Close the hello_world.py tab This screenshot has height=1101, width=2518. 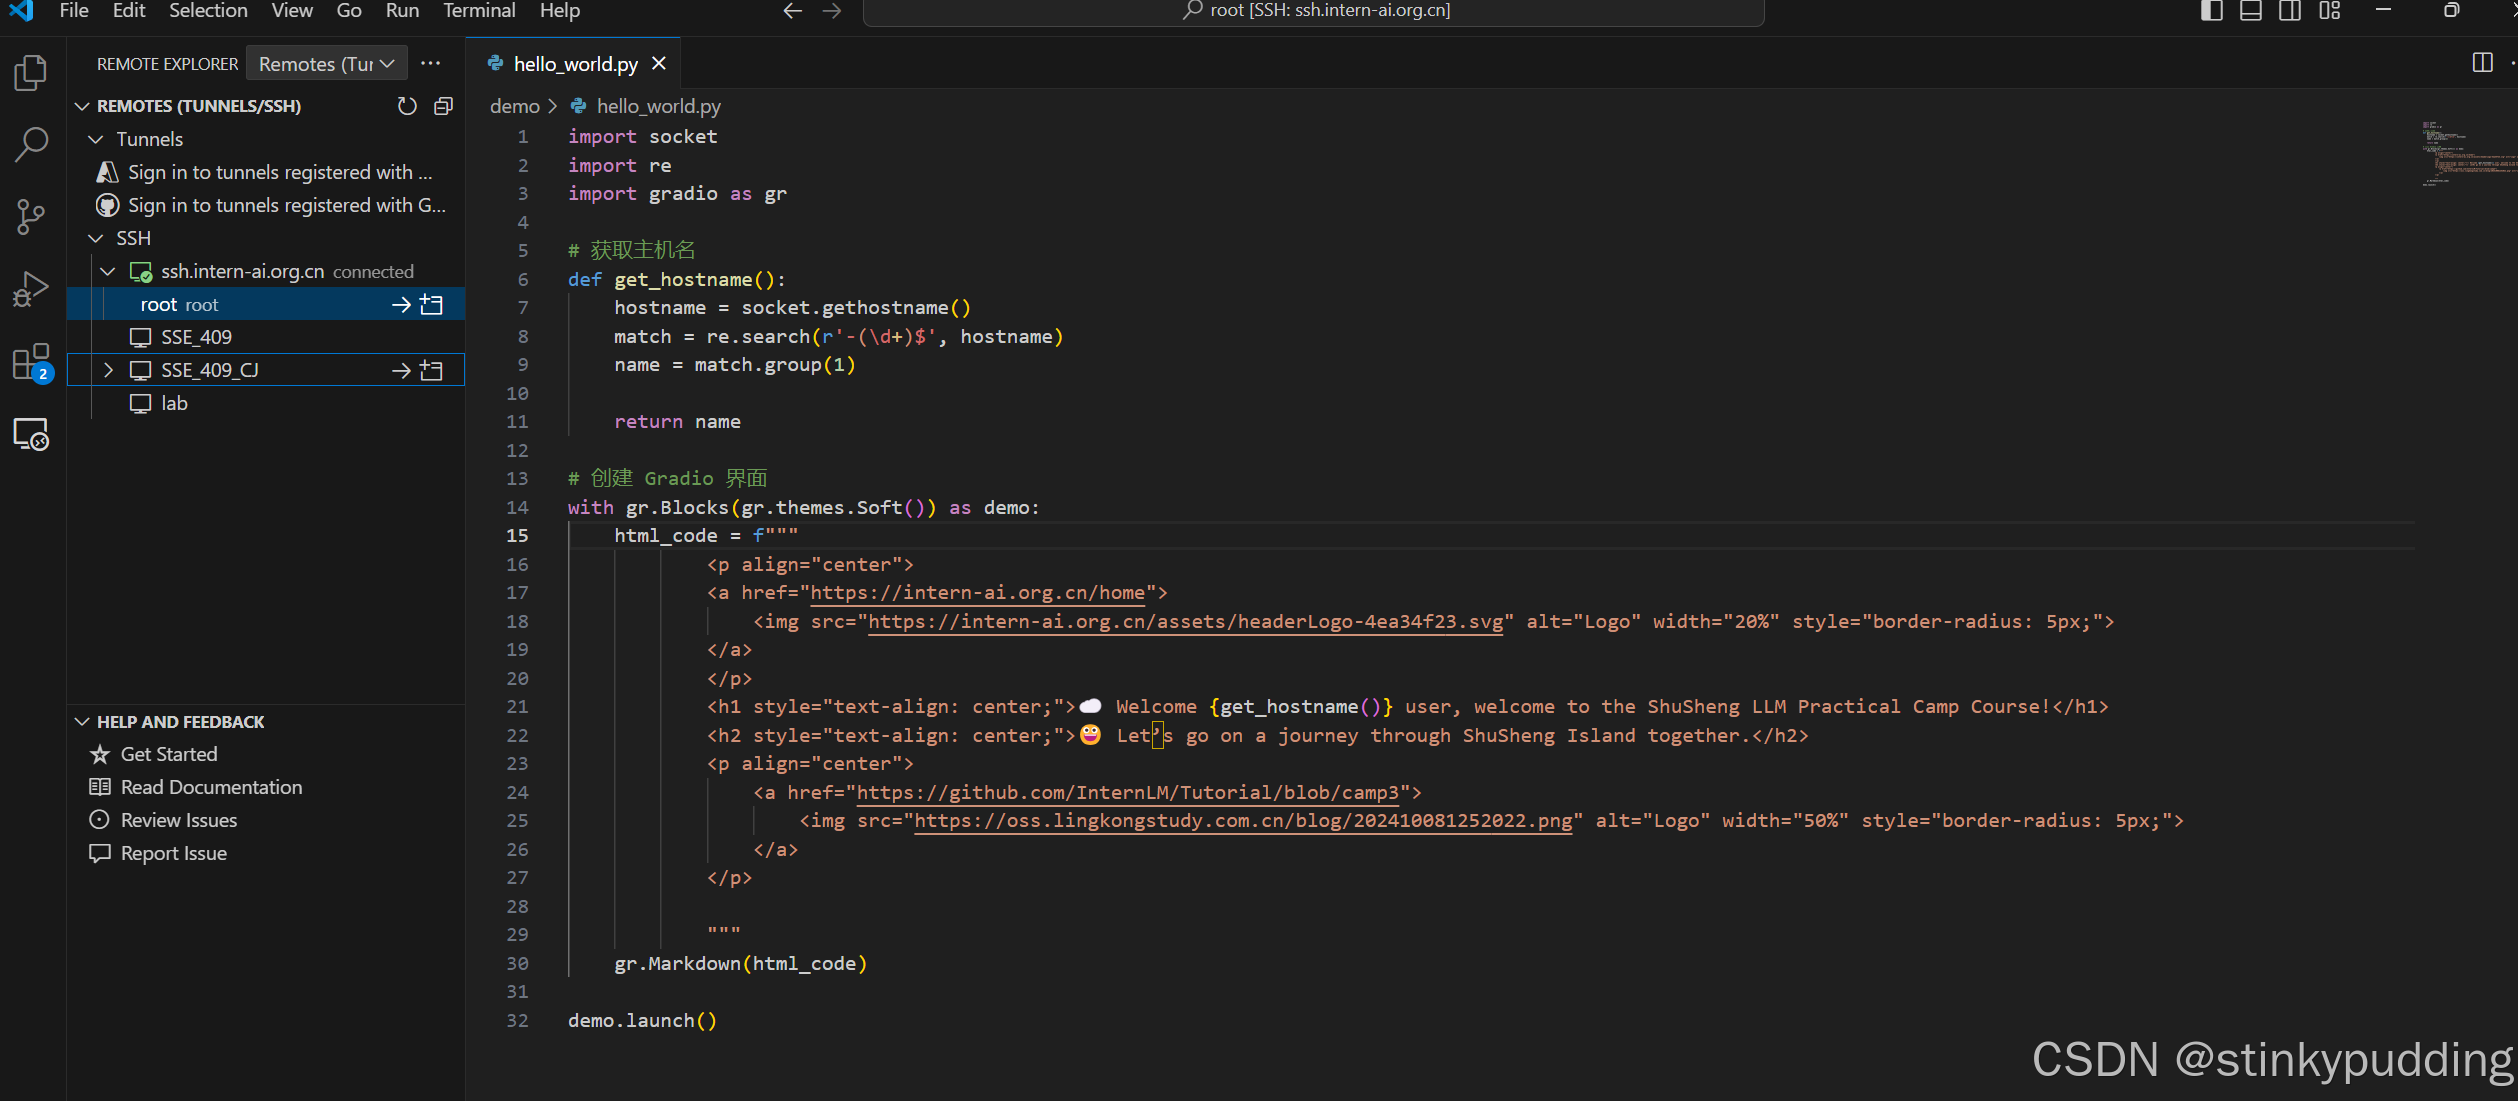pos(659,64)
